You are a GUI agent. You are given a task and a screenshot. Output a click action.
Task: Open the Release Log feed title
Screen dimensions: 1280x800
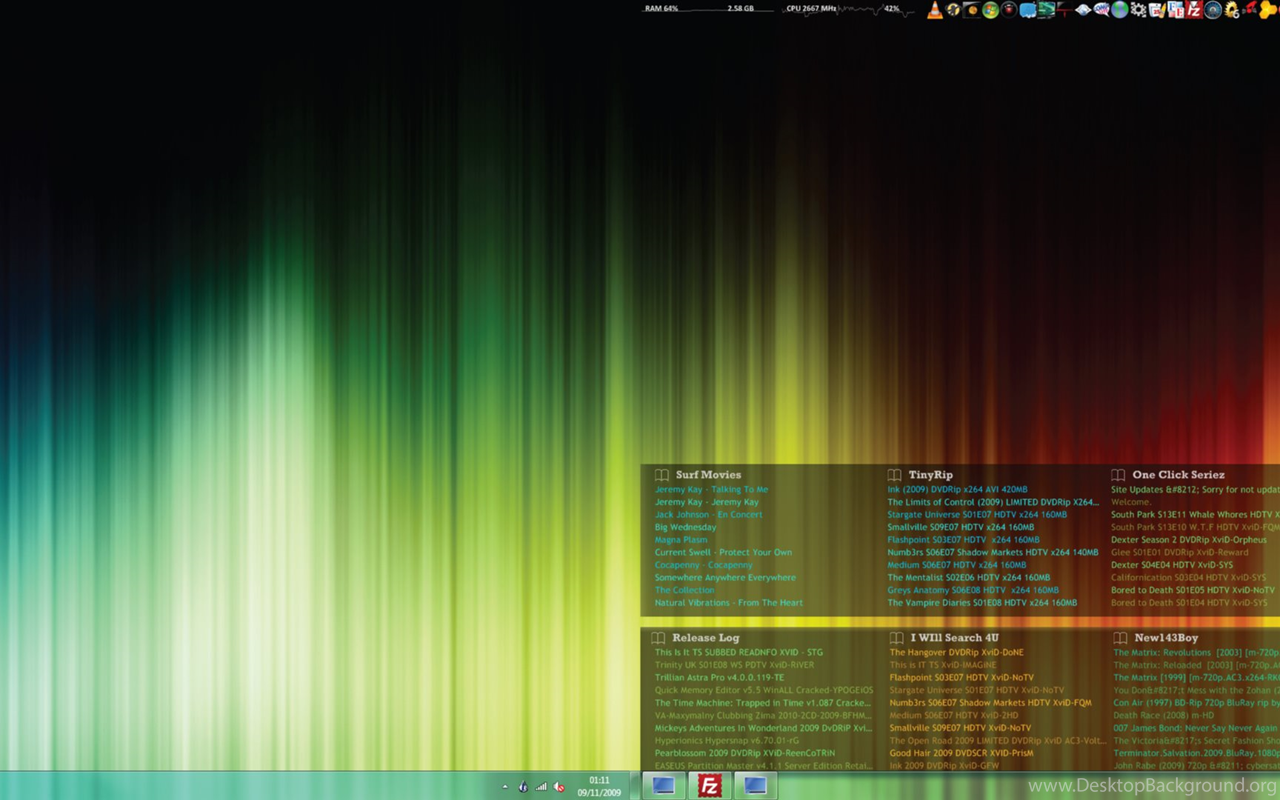click(x=706, y=638)
